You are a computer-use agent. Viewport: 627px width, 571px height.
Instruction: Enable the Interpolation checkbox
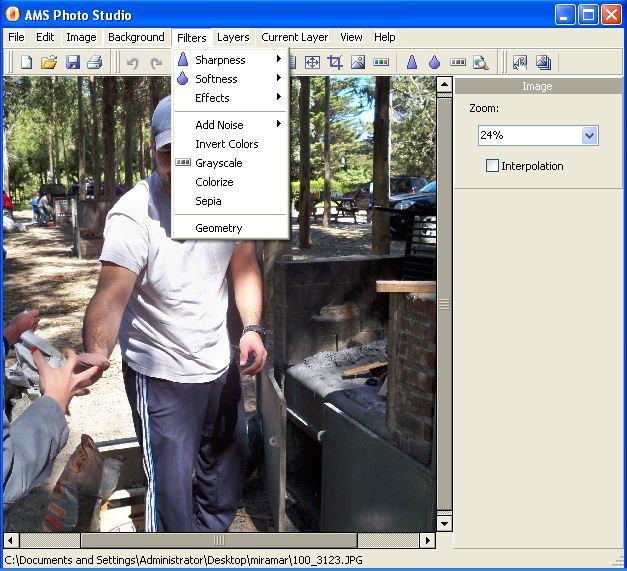point(492,166)
